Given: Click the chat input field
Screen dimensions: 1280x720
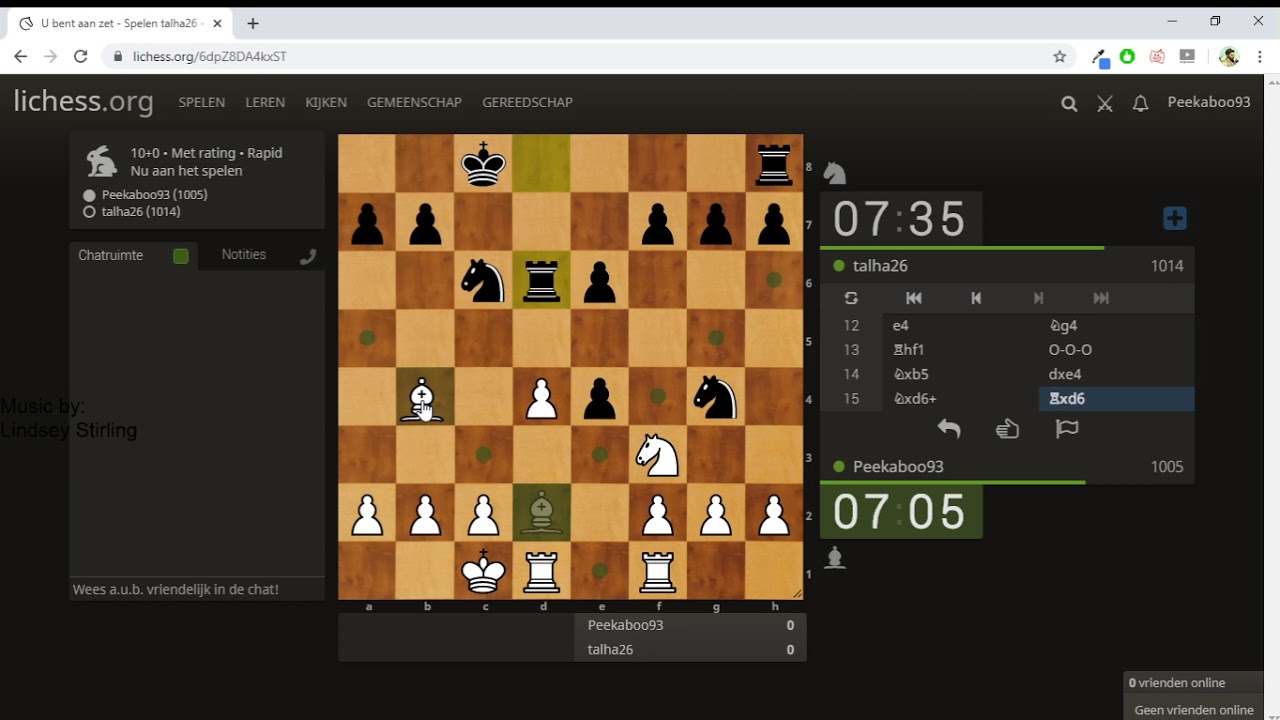Looking at the screenshot, I should coord(197,589).
